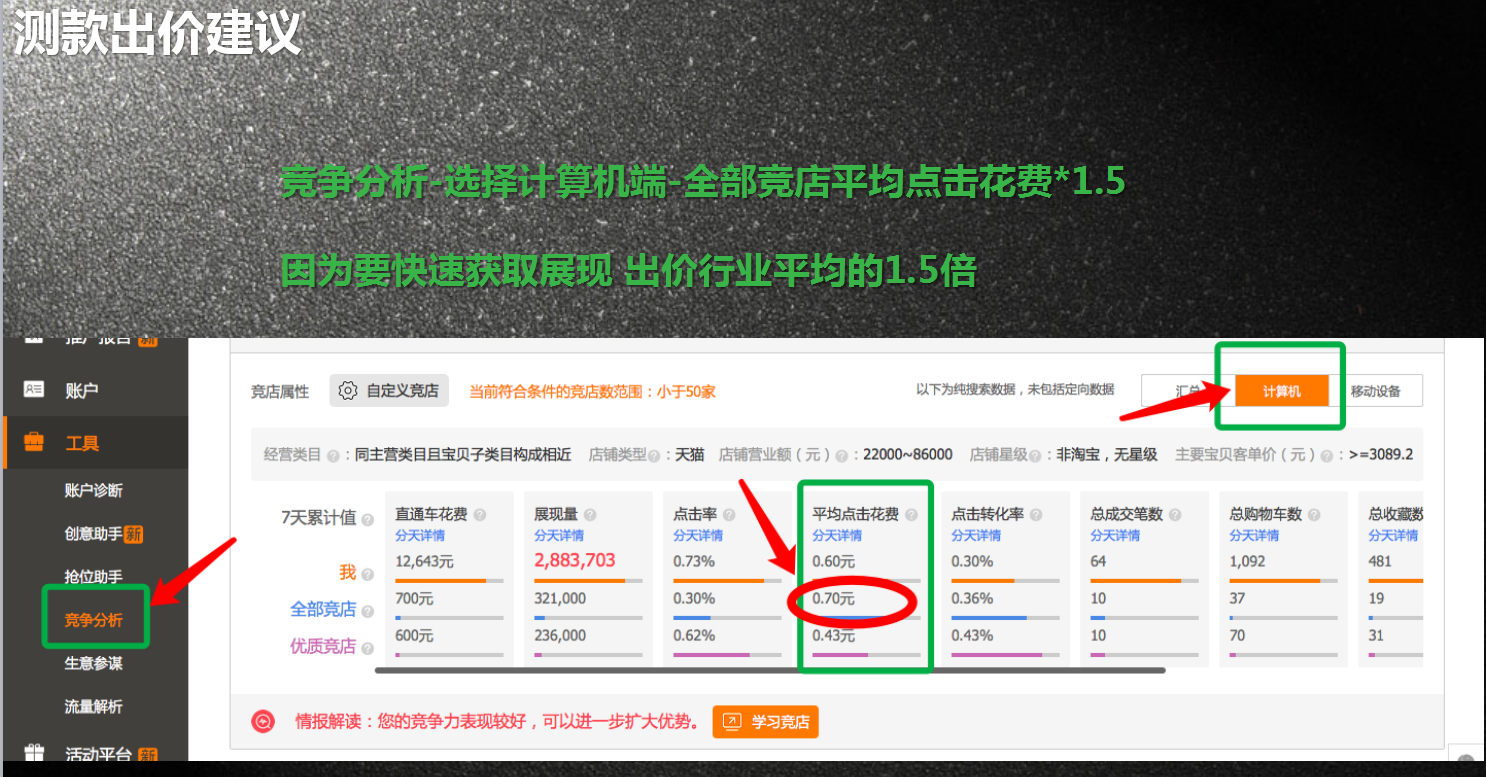Click the 236,000 展现量 value
This screenshot has width=1486, height=777.
click(560, 635)
